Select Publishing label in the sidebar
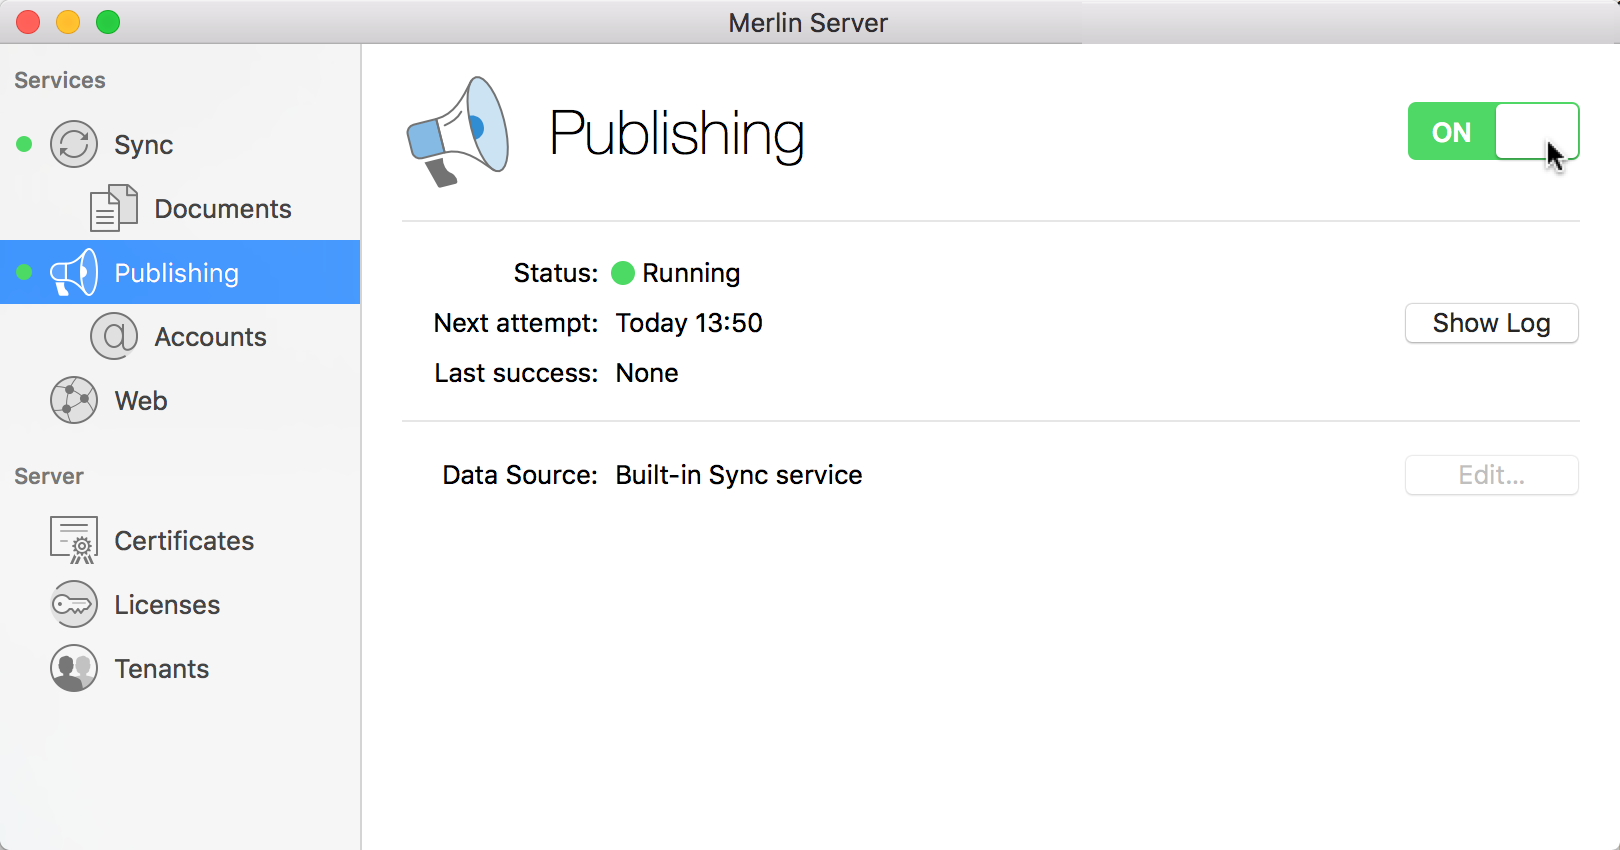Screen dimensions: 1620x850 pyautogui.click(x=177, y=273)
